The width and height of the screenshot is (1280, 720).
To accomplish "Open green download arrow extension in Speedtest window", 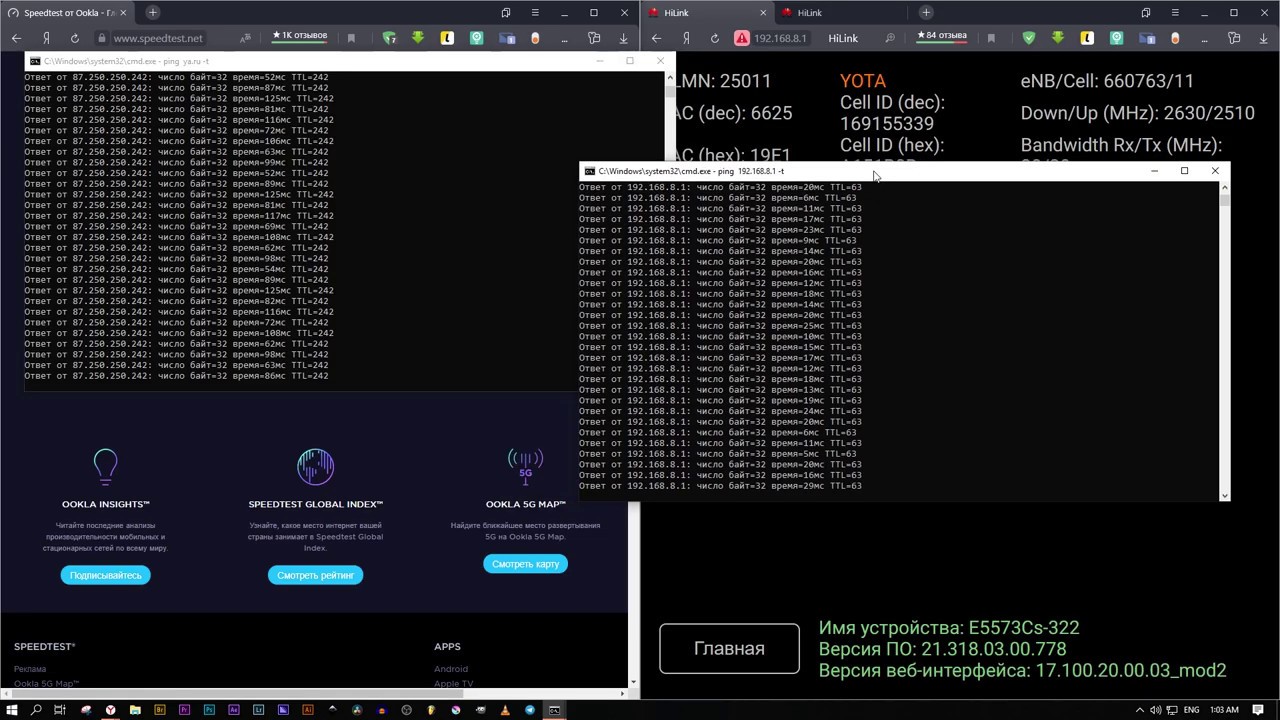I will pos(418,38).
